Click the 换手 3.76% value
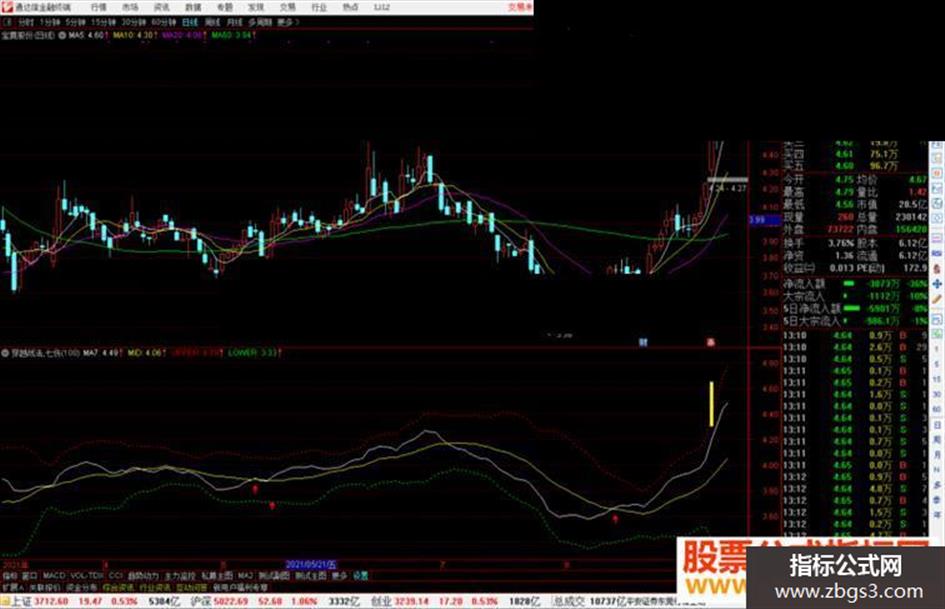945x609 pixels. coord(841,243)
